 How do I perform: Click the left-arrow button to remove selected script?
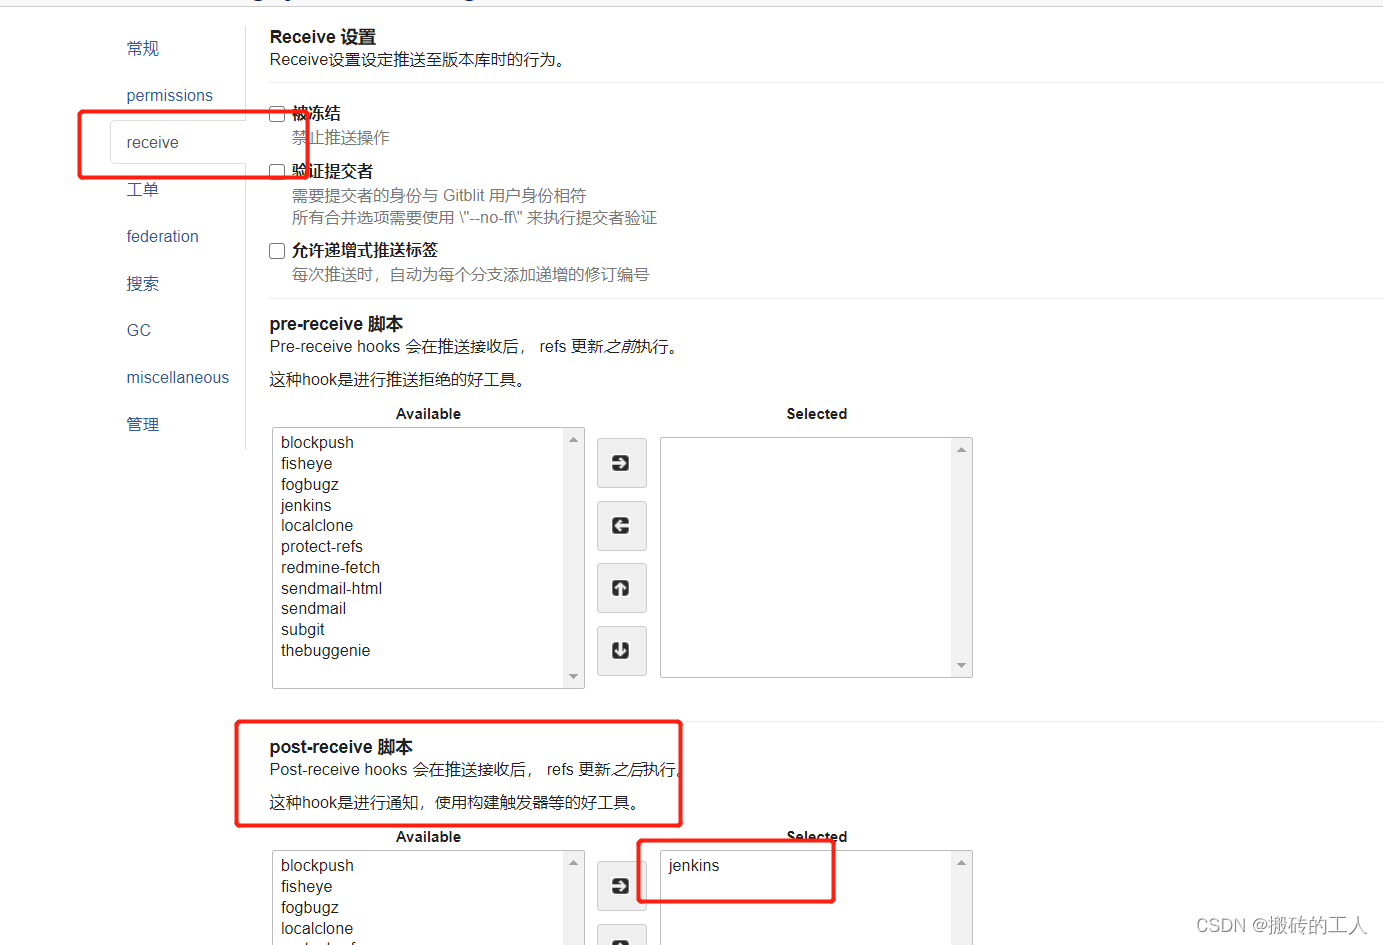click(x=621, y=525)
